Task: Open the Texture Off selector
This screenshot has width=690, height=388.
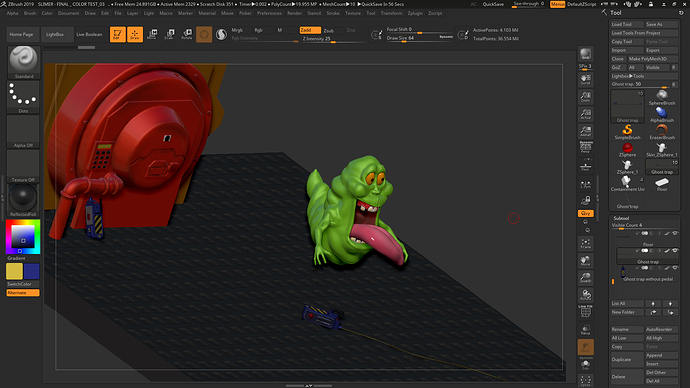Action: [23, 166]
